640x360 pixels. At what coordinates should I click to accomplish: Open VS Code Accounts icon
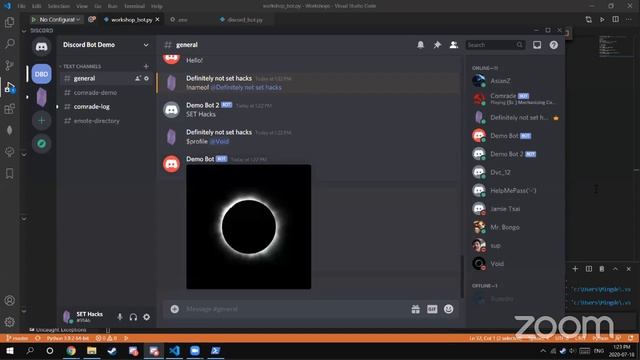tap(9, 300)
